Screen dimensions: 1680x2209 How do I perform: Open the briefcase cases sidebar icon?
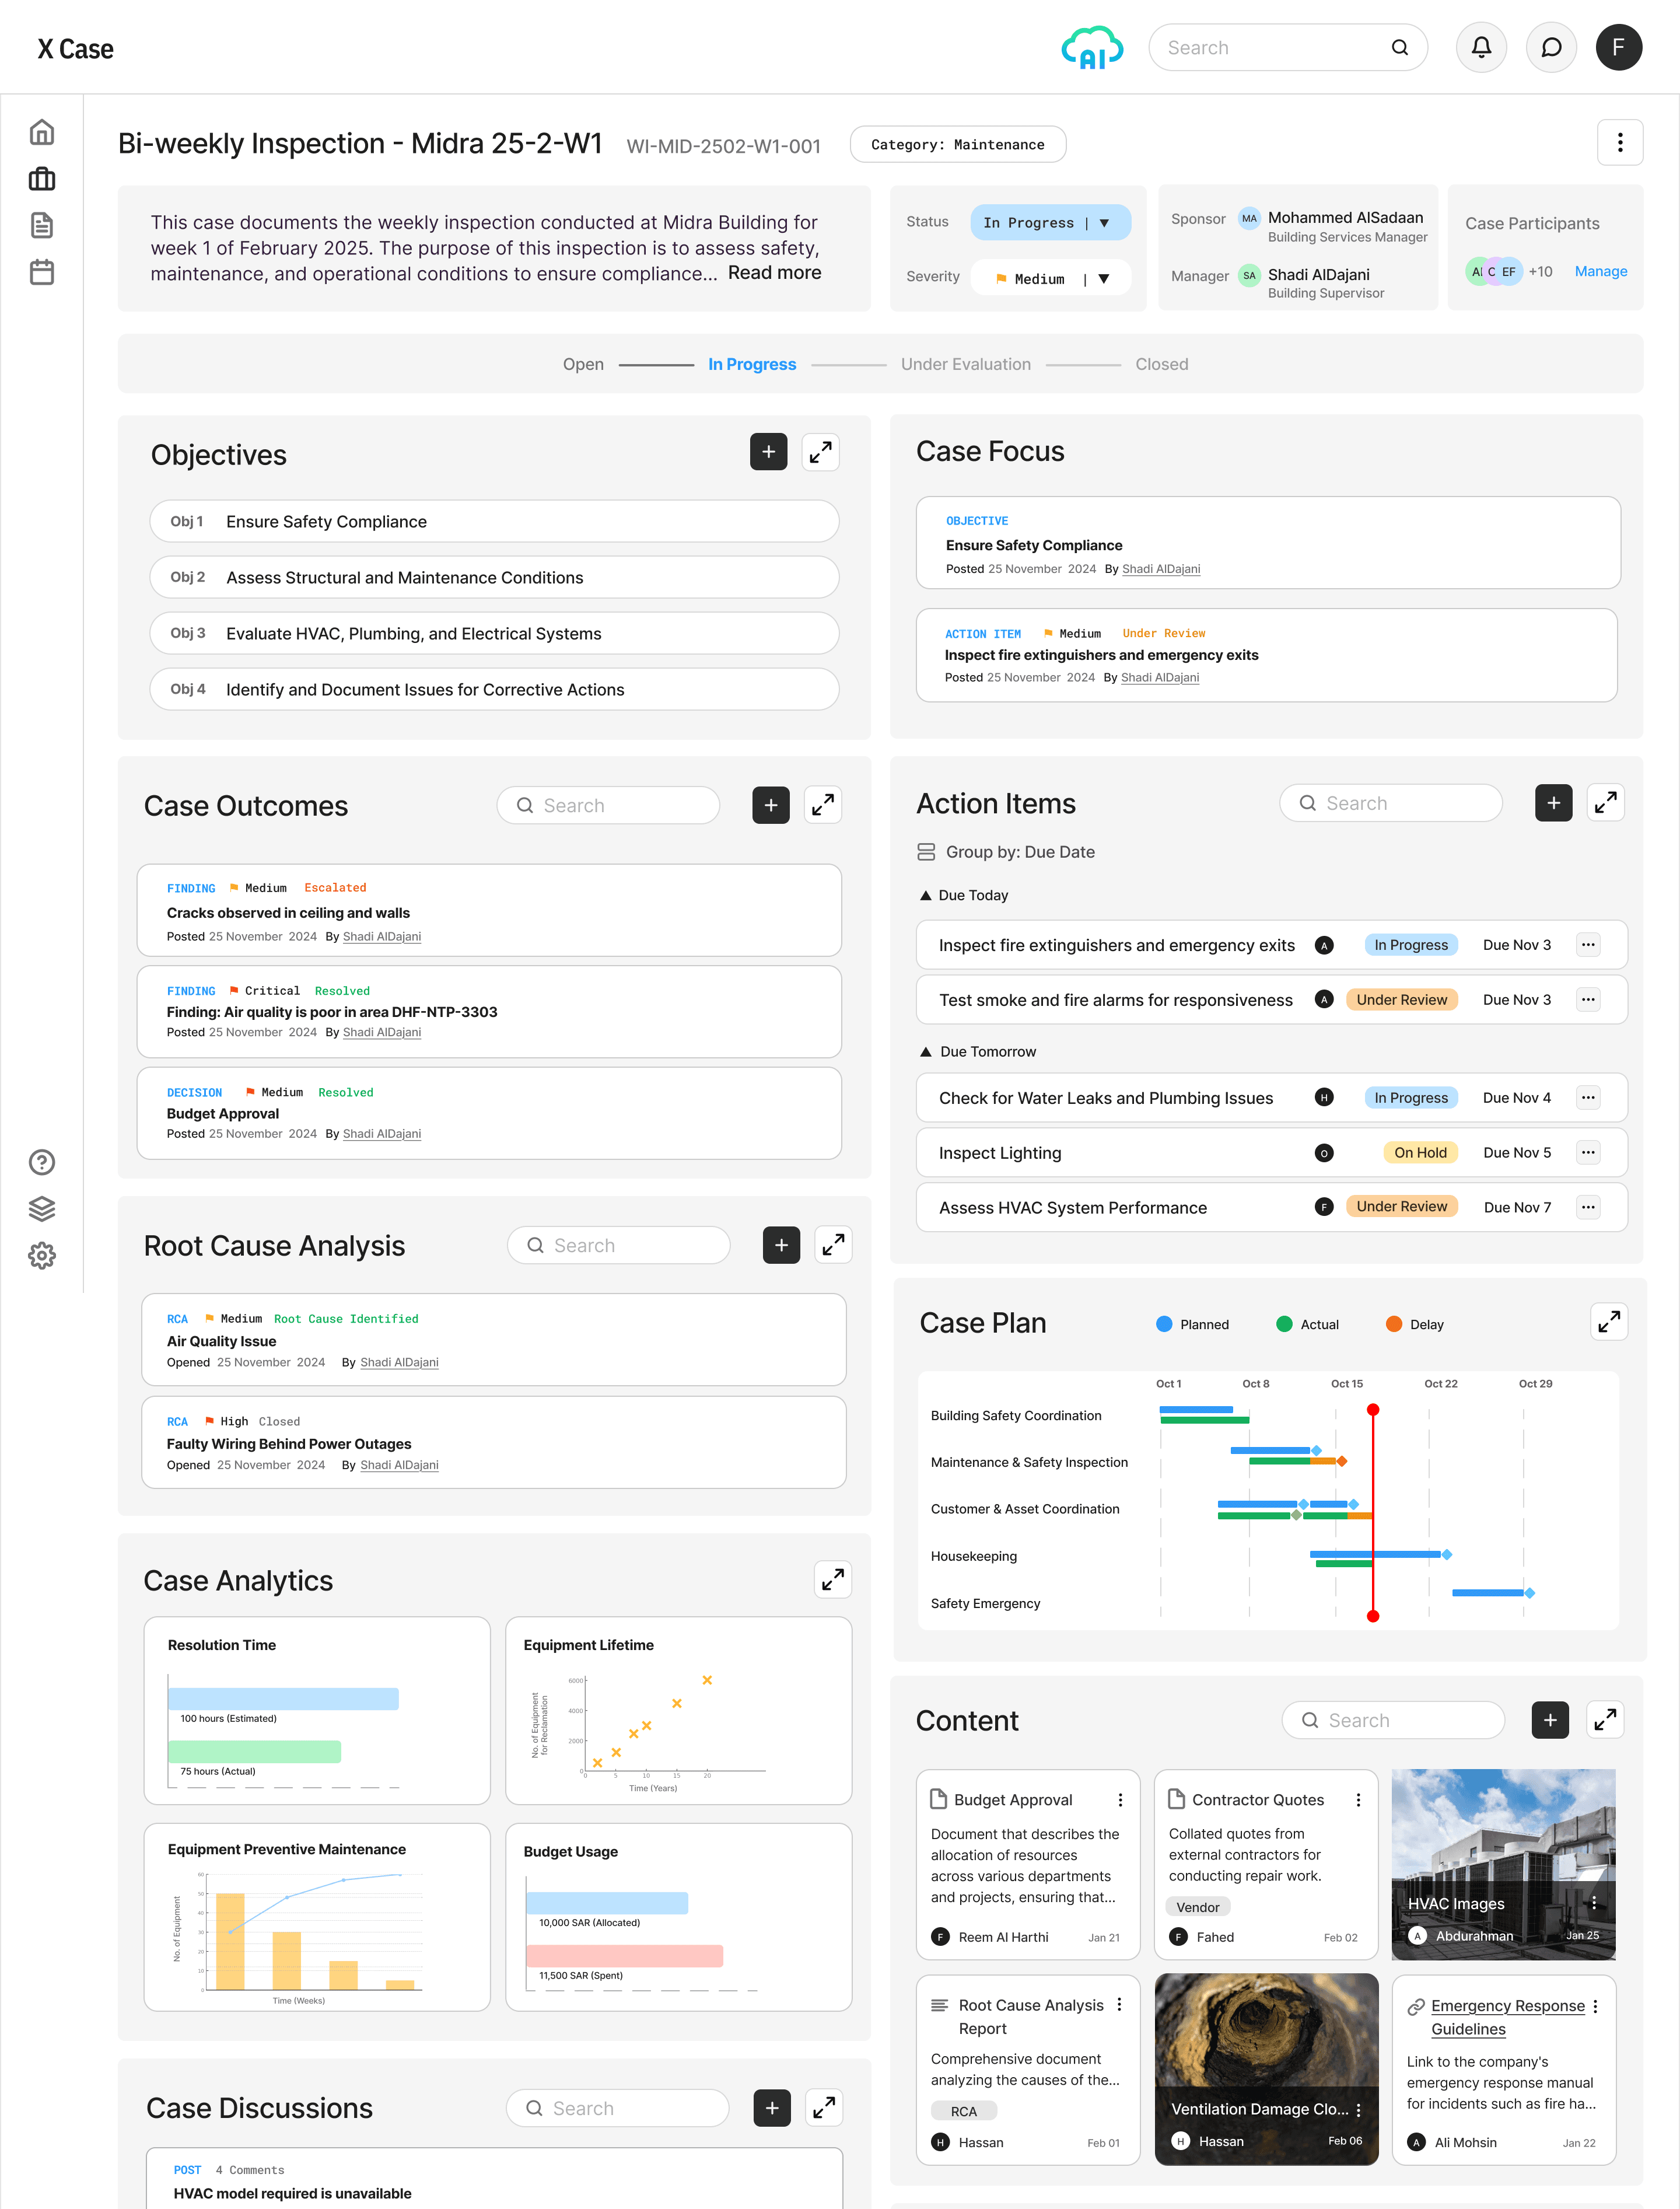click(42, 179)
